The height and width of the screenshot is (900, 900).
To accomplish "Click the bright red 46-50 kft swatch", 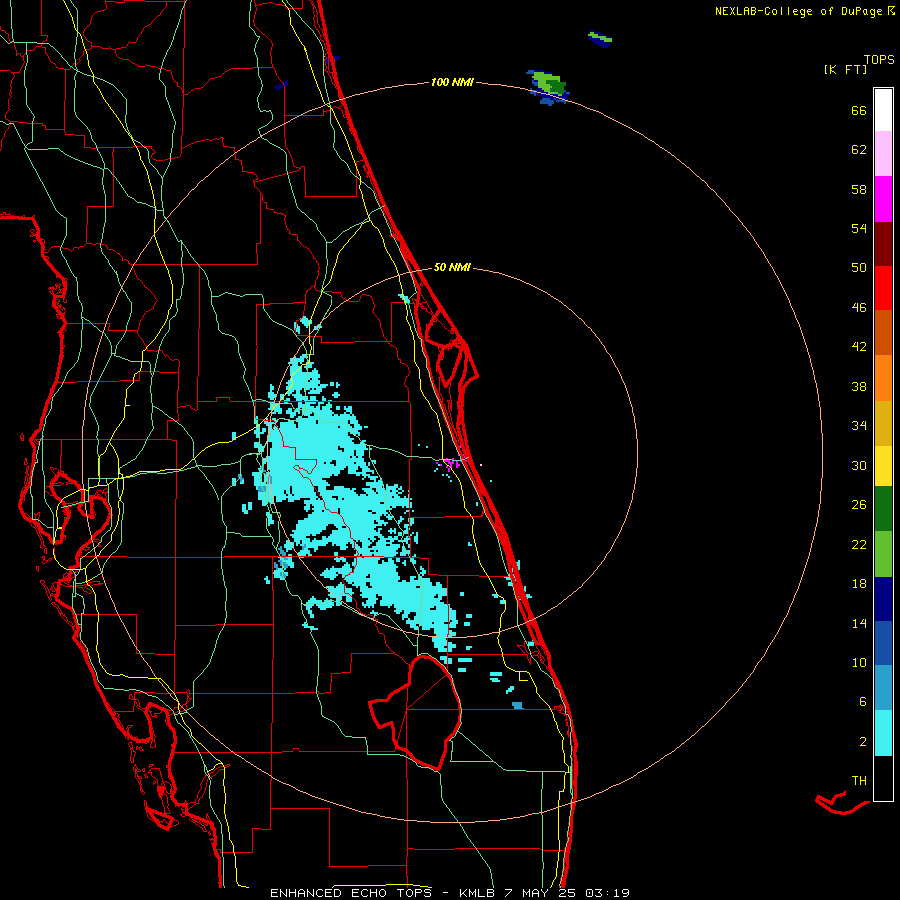I will (x=883, y=288).
